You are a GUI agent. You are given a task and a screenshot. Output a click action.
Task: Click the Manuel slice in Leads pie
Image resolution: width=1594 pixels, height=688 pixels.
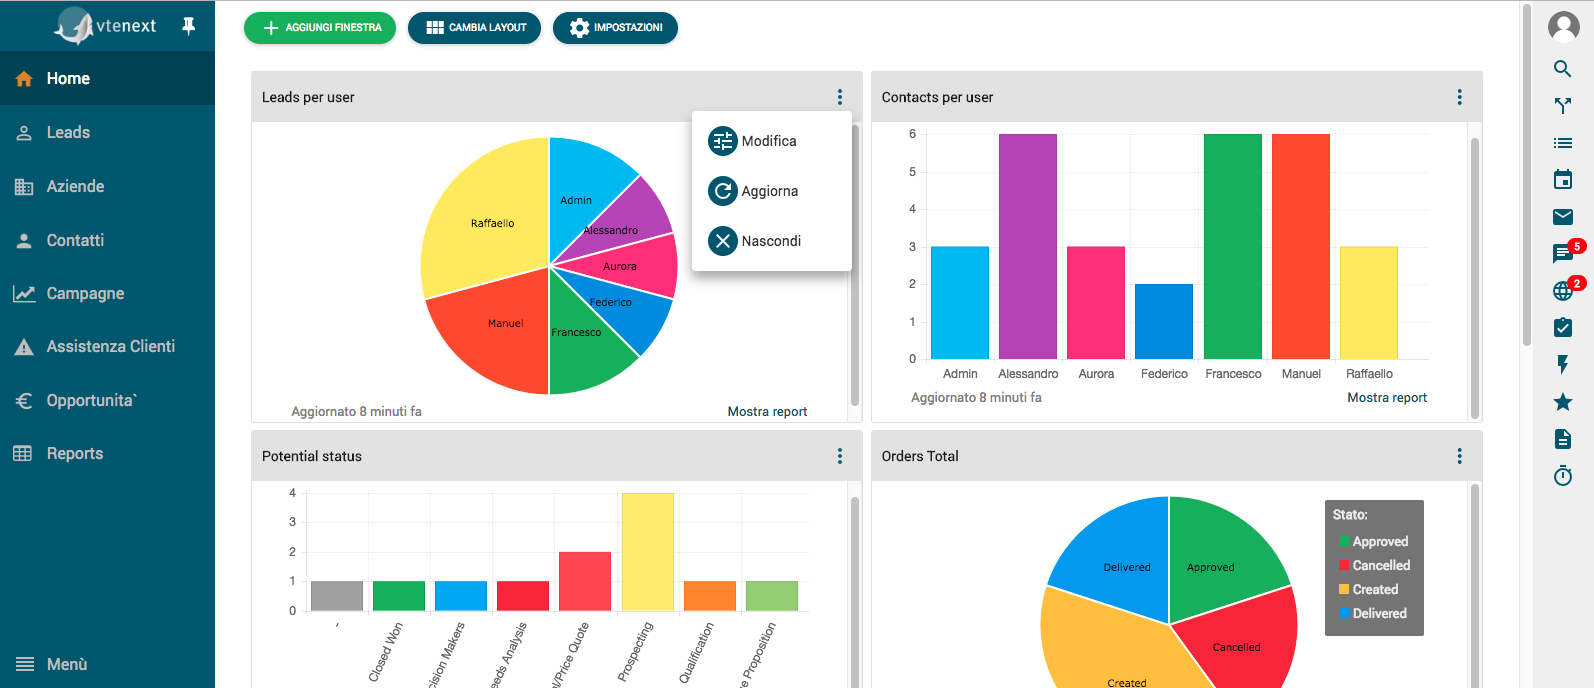pyautogui.click(x=495, y=330)
